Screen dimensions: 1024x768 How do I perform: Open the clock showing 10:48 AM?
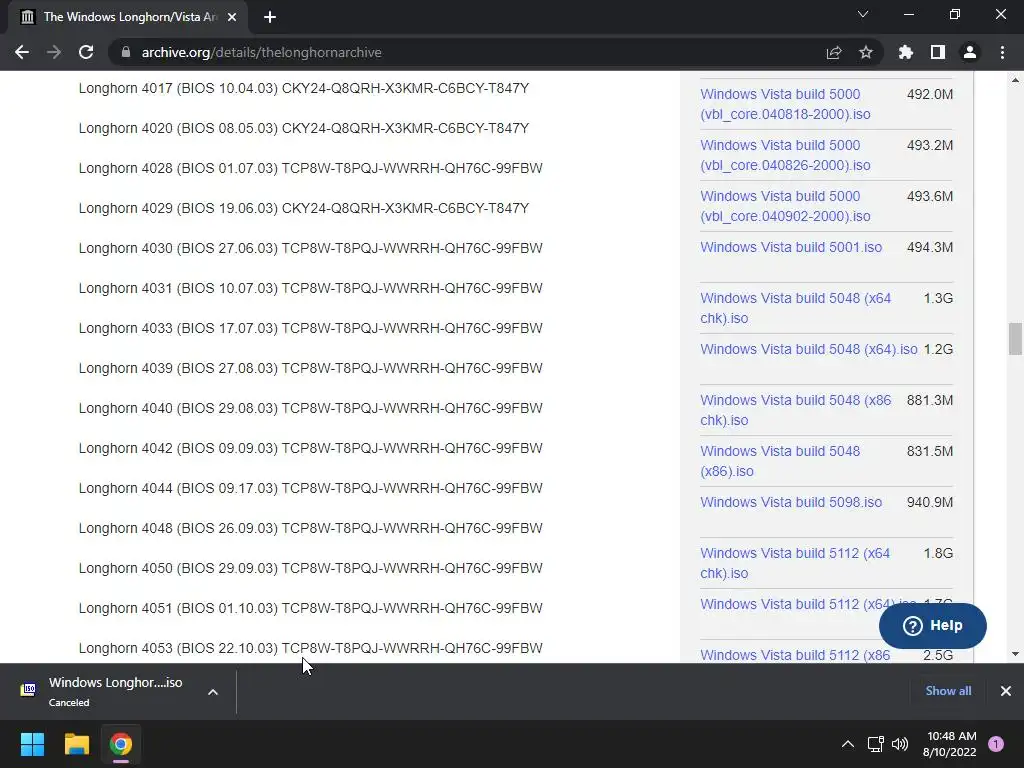950,744
